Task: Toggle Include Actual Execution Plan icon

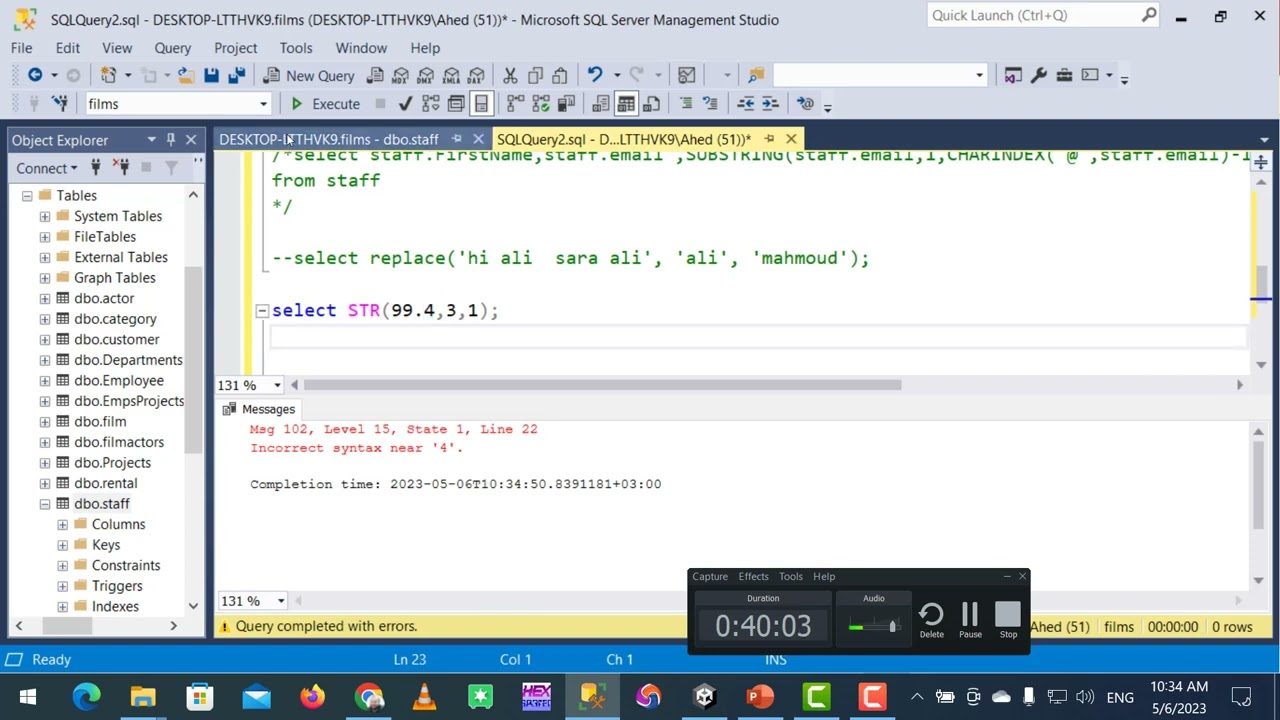Action: pos(516,104)
